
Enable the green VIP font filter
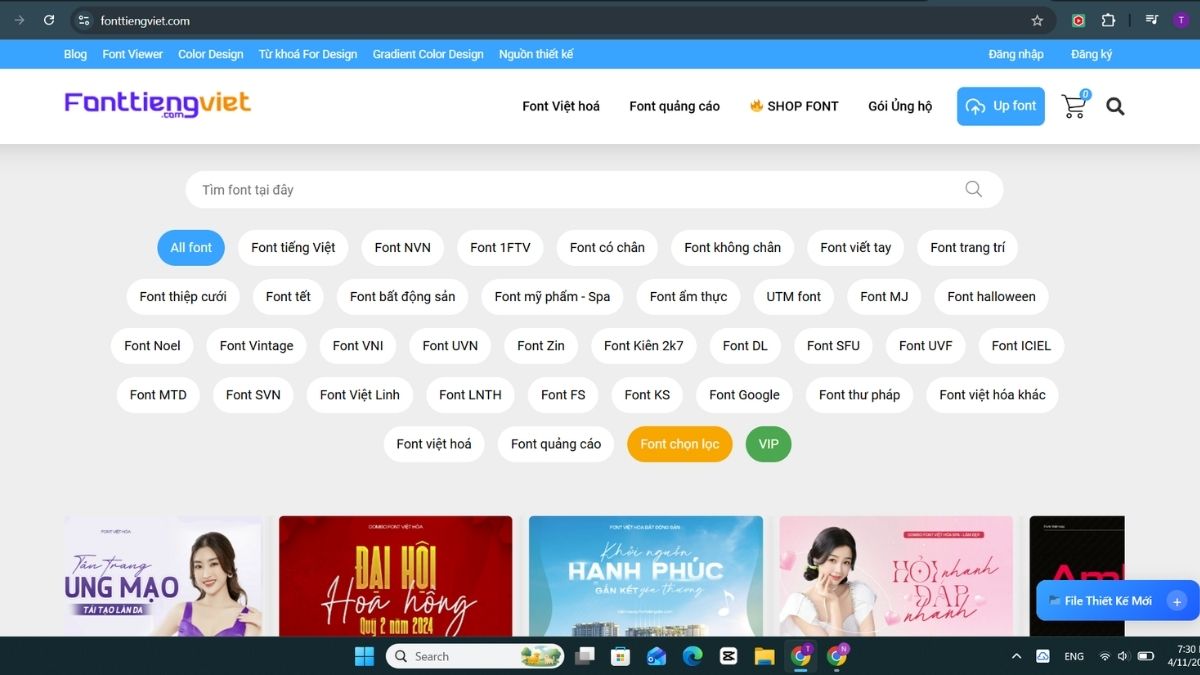[768, 444]
